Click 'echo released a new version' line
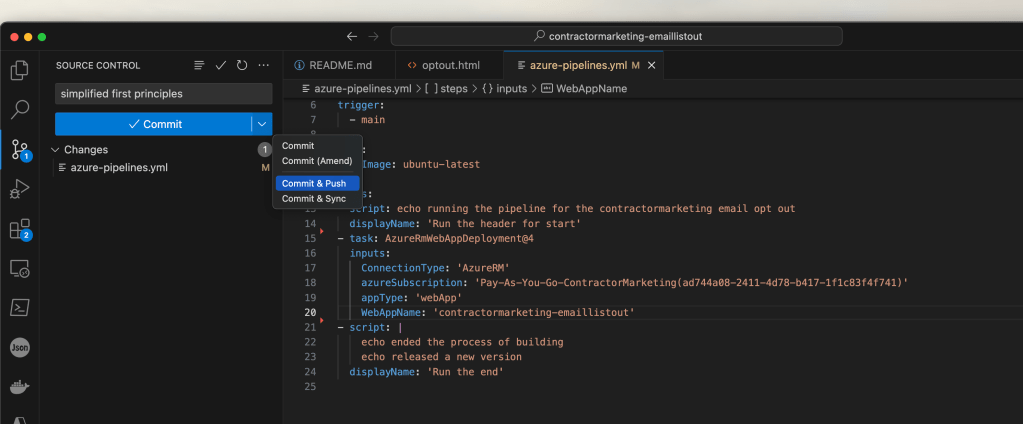This screenshot has width=1023, height=424. click(441, 357)
